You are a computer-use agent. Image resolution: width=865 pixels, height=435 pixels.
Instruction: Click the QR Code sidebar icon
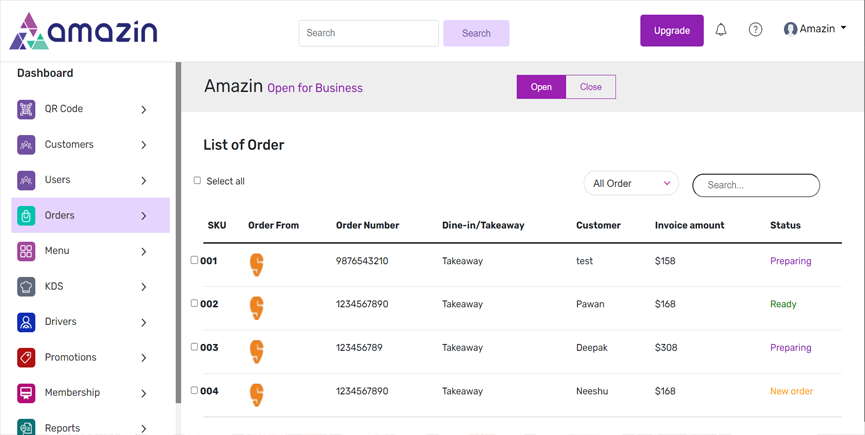[26, 109]
